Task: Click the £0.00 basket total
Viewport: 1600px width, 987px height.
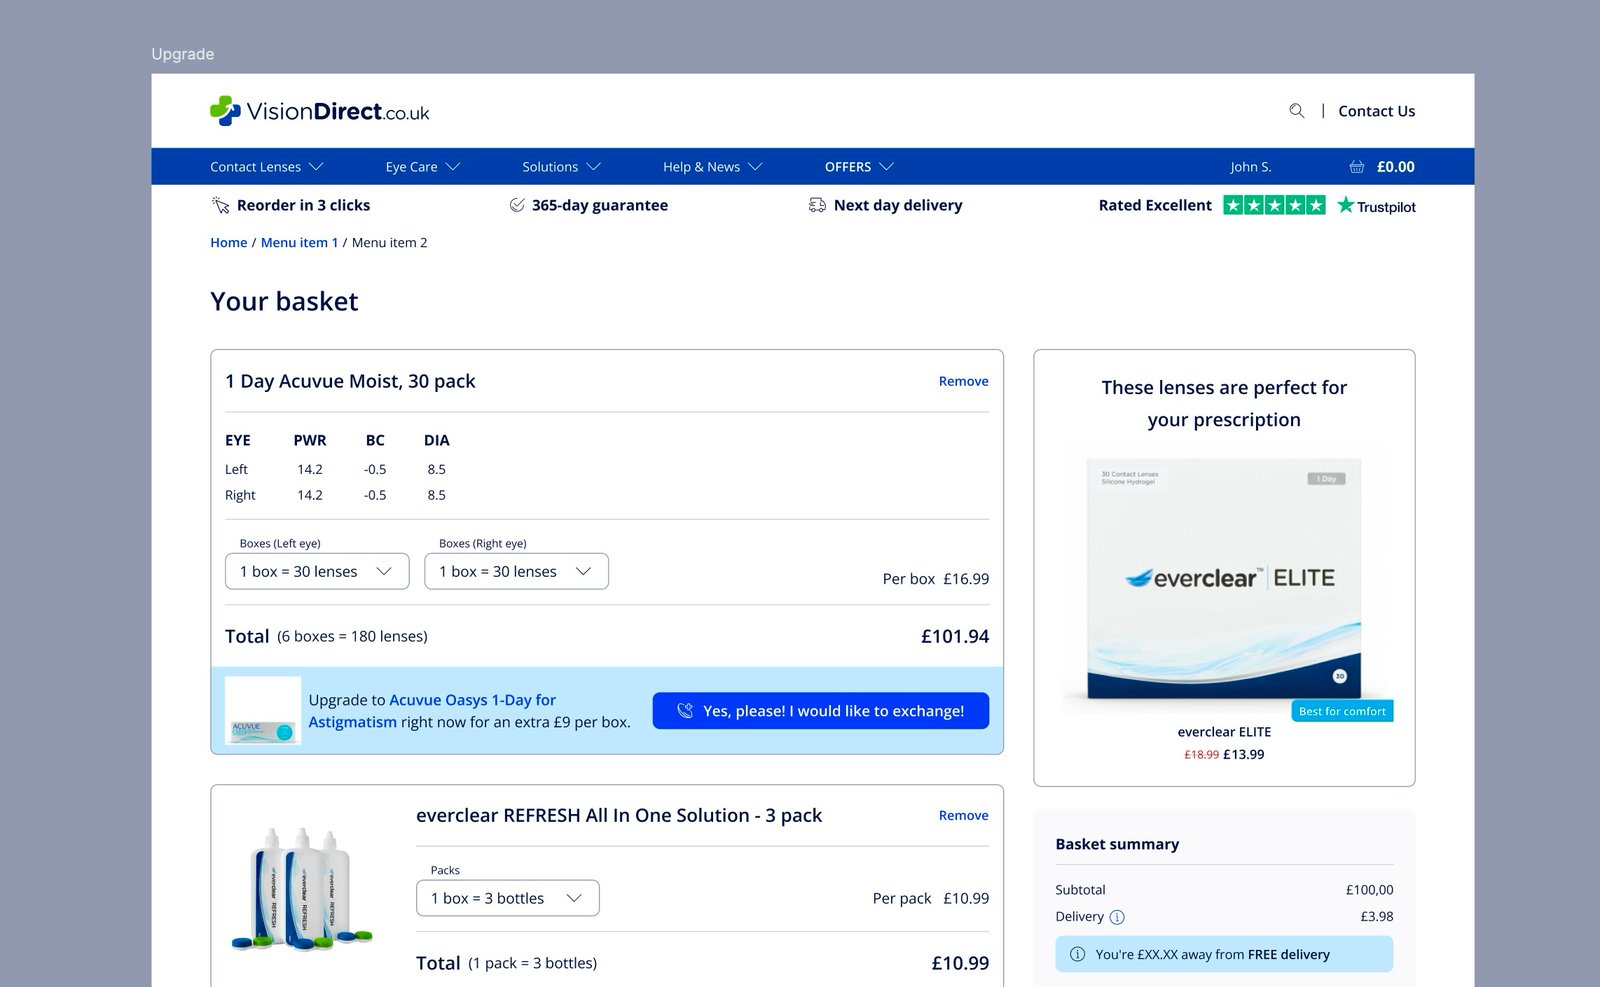Action: coord(1395,167)
